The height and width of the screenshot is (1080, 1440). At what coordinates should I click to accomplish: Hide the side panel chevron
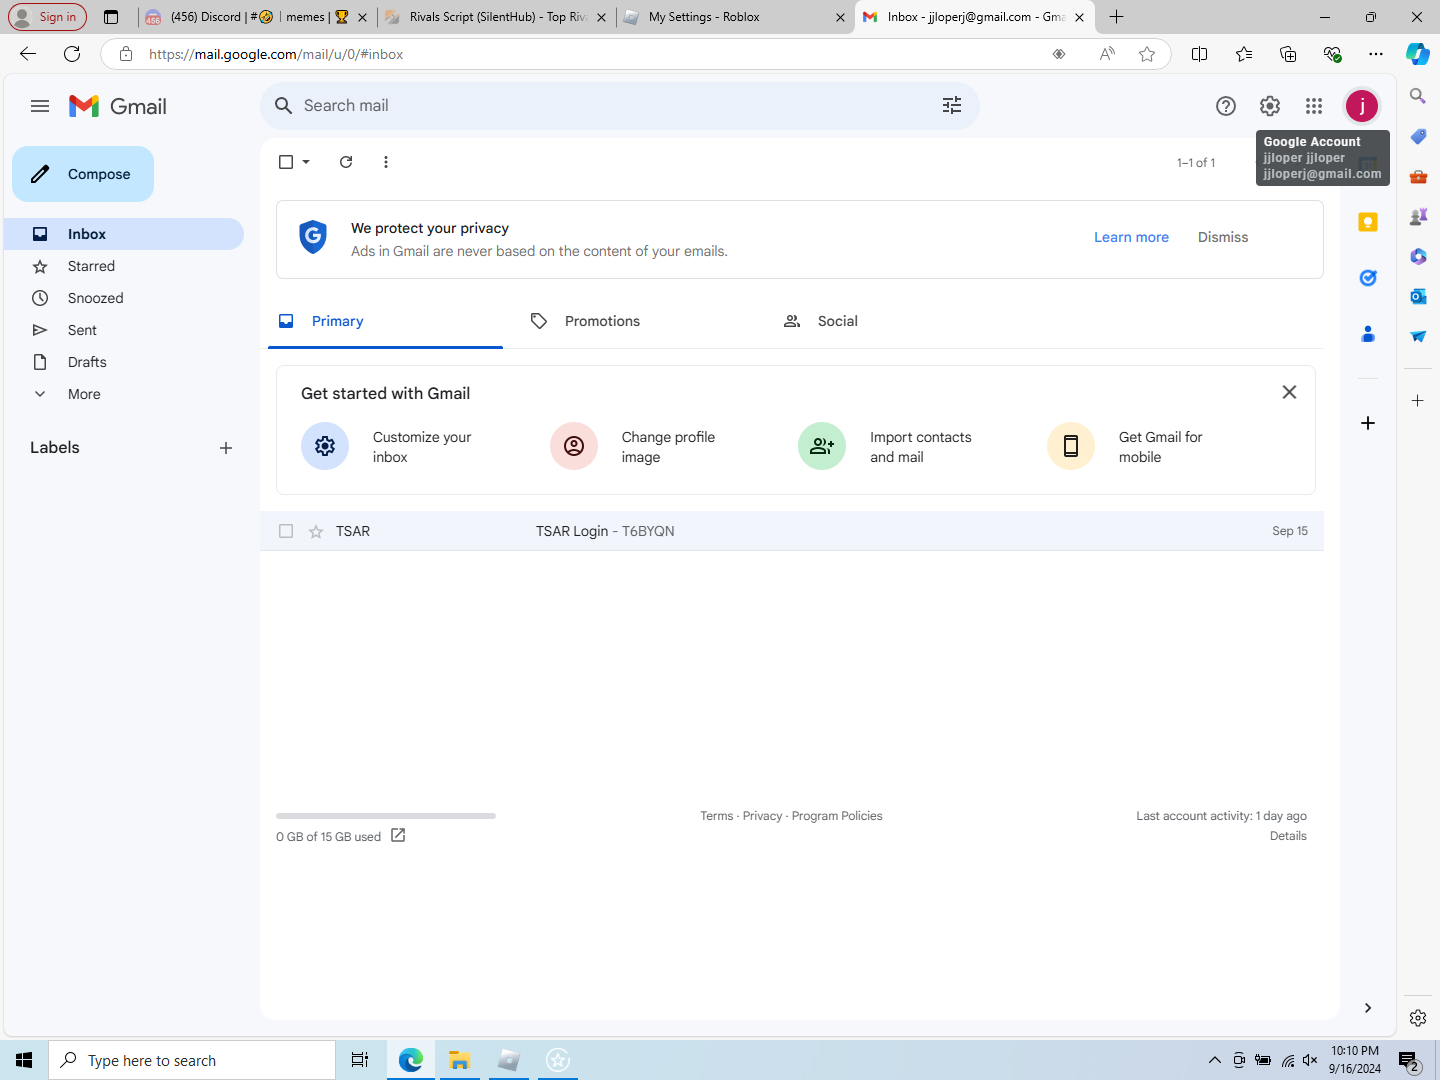tap(1368, 1008)
